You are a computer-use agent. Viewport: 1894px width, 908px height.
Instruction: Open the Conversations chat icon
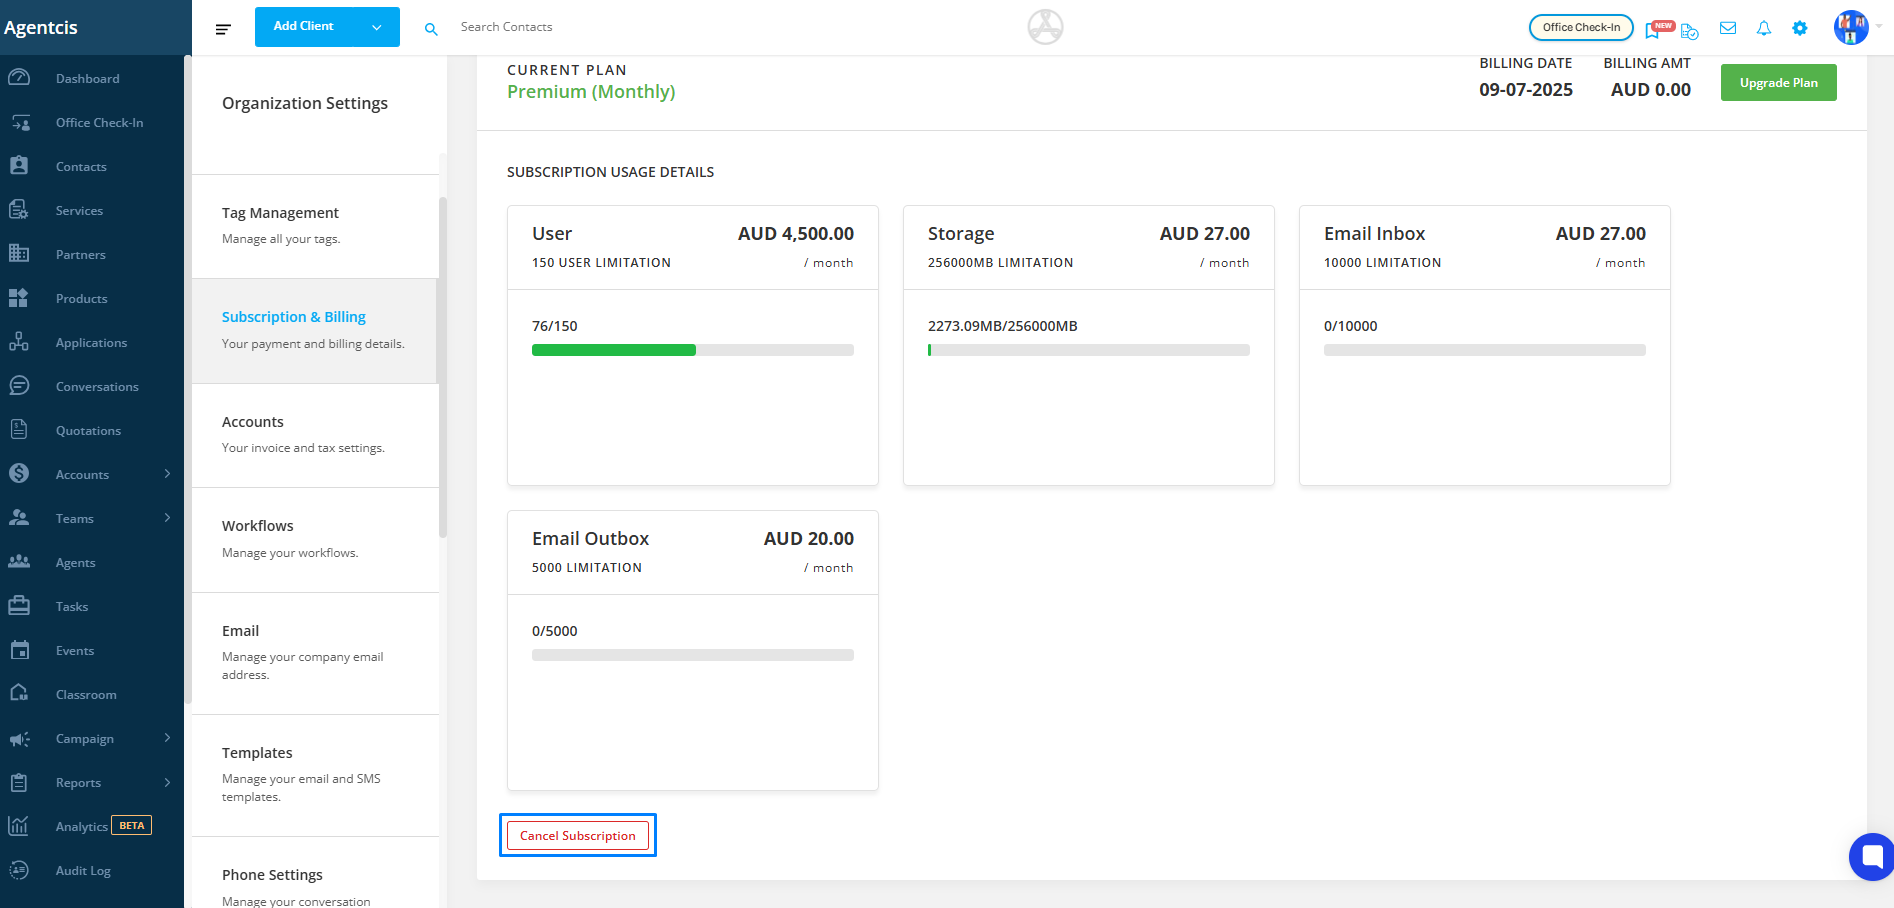coord(19,386)
